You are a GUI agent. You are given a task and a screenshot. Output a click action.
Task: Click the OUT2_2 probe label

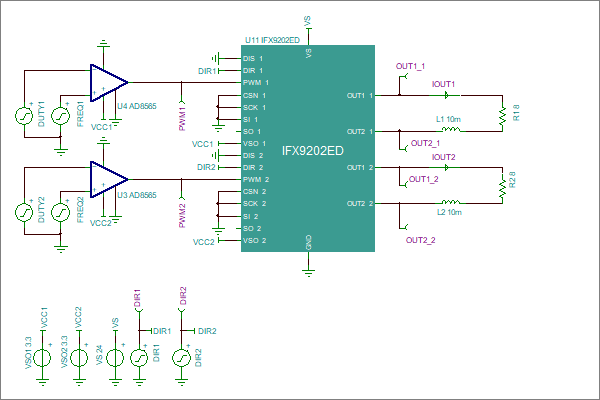pyautogui.click(x=421, y=240)
